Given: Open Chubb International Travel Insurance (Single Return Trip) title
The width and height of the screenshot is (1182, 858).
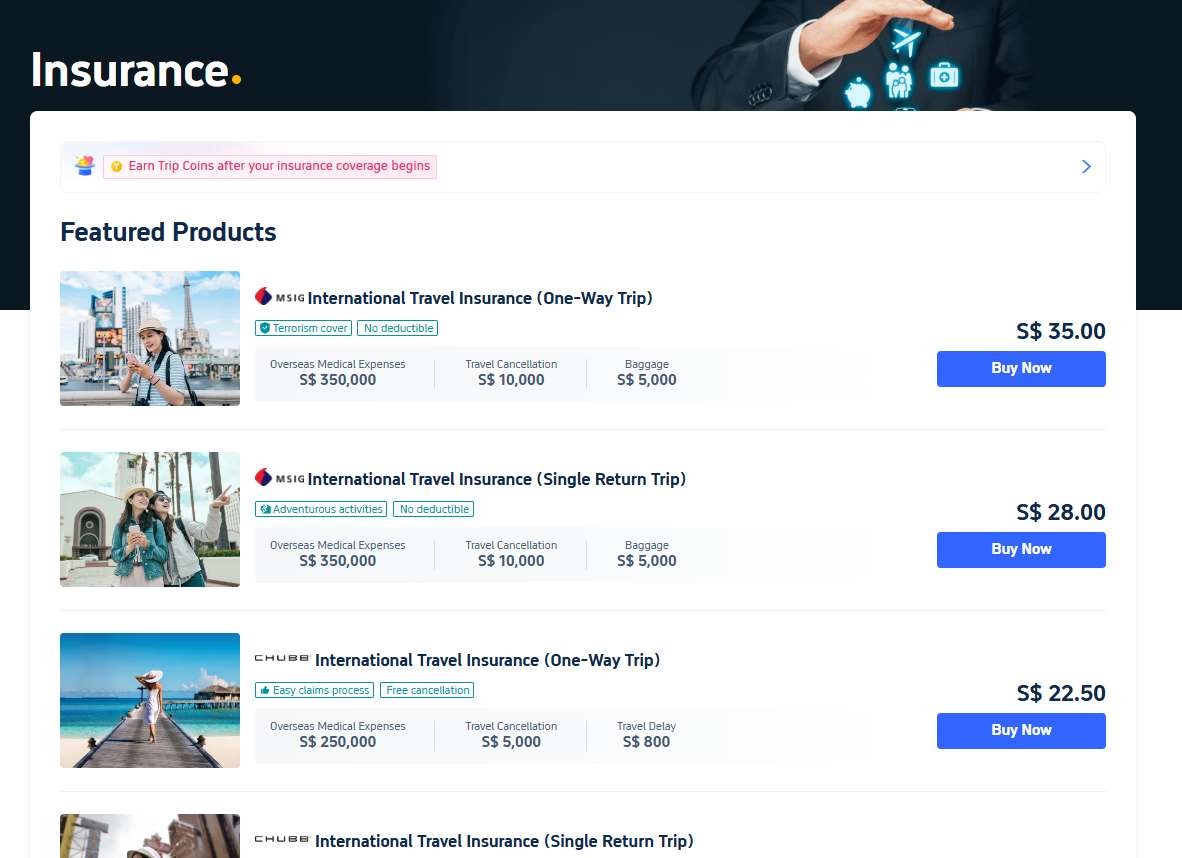Looking at the screenshot, I should coord(504,841).
